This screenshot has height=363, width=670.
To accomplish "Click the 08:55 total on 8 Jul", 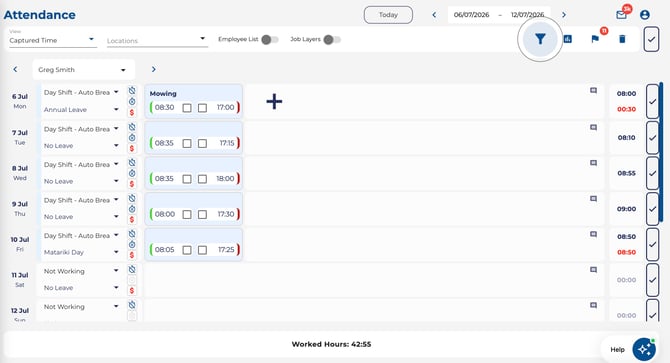I will (626, 173).
